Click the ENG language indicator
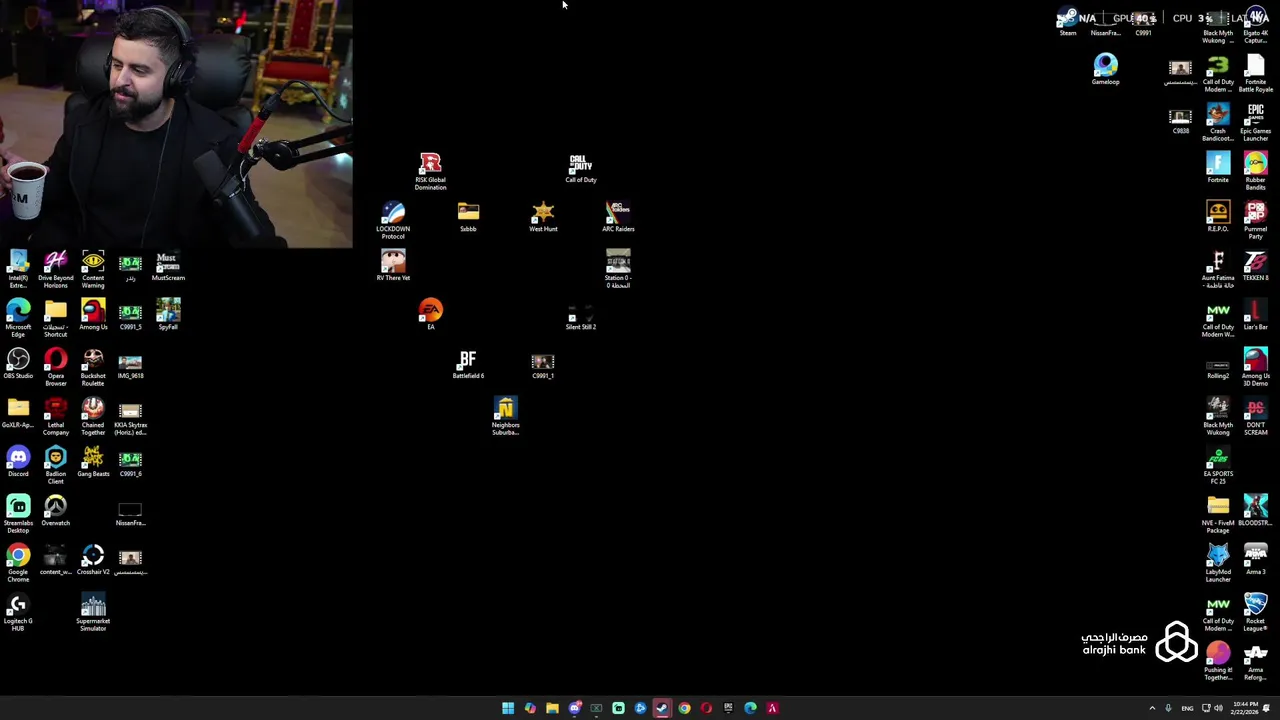The height and width of the screenshot is (720, 1280). [x=1187, y=708]
